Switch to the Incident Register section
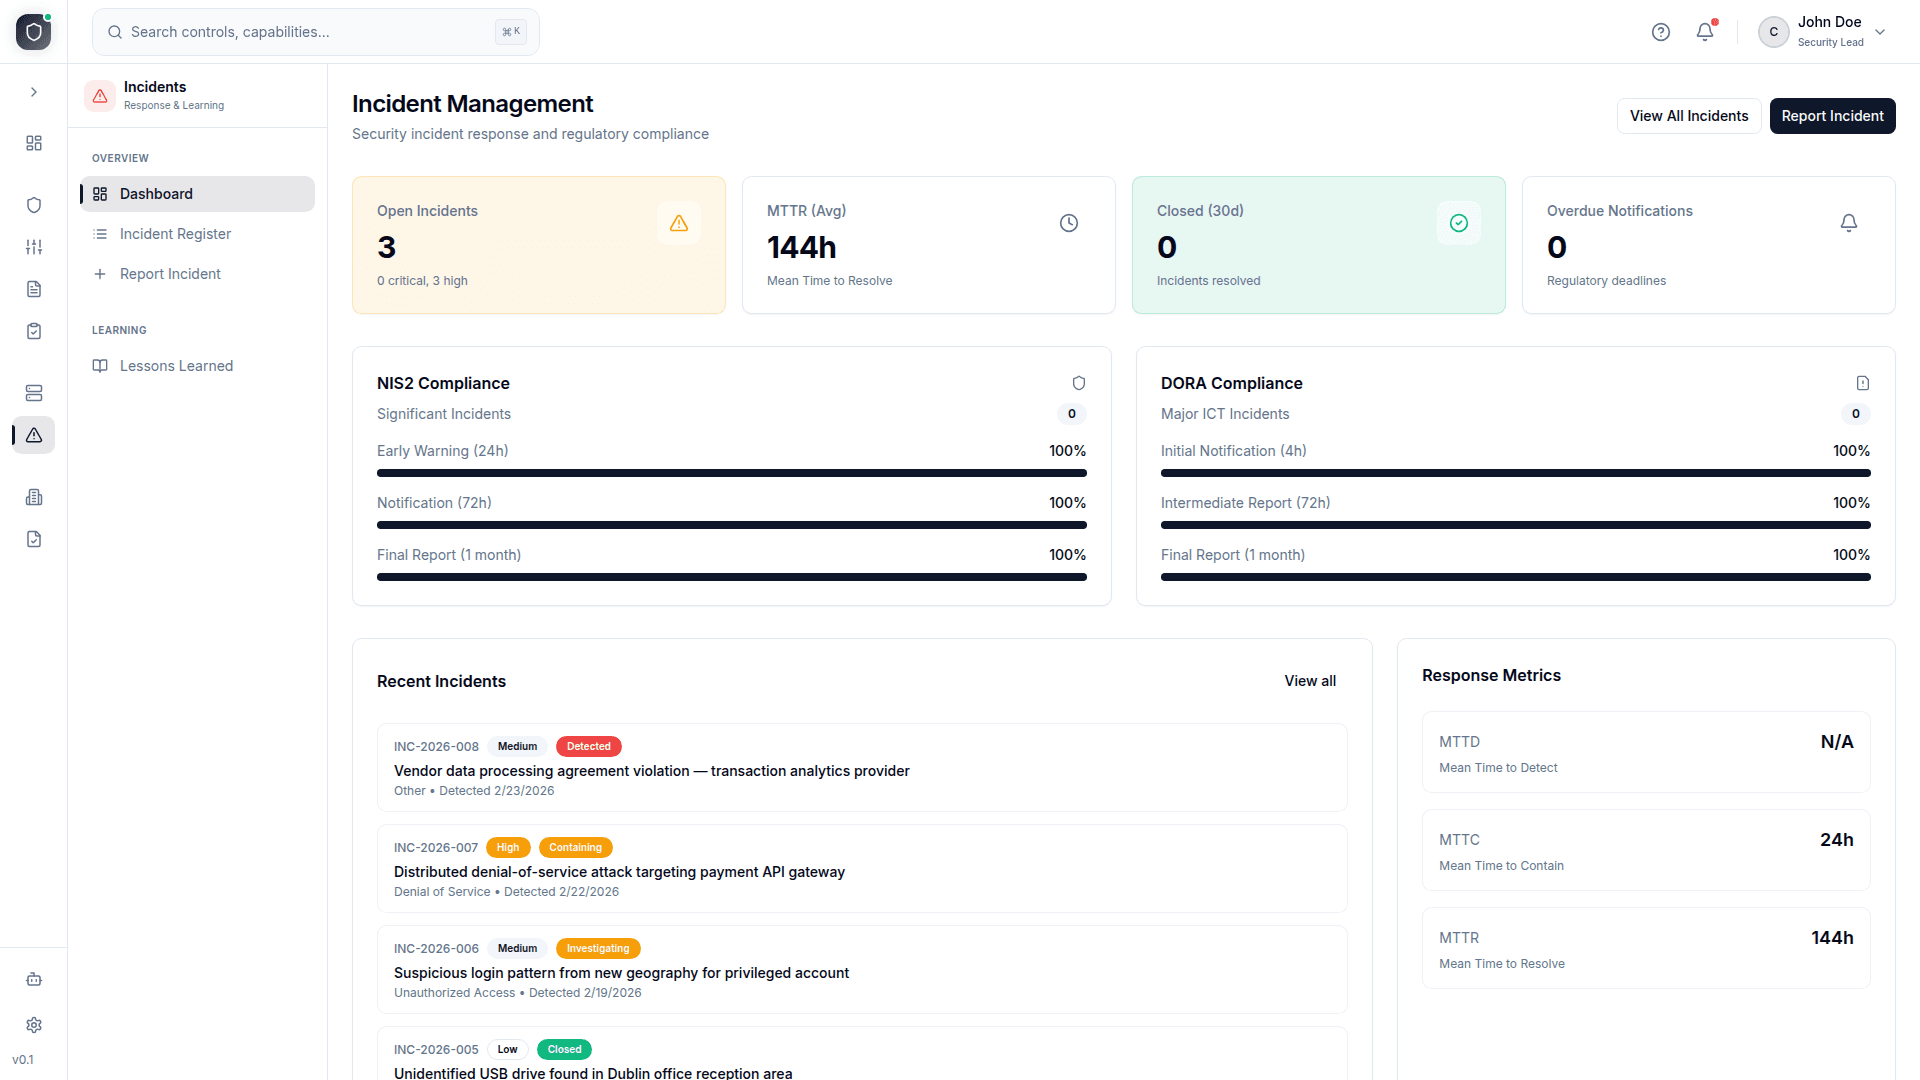The height and width of the screenshot is (1080, 1920). point(175,233)
